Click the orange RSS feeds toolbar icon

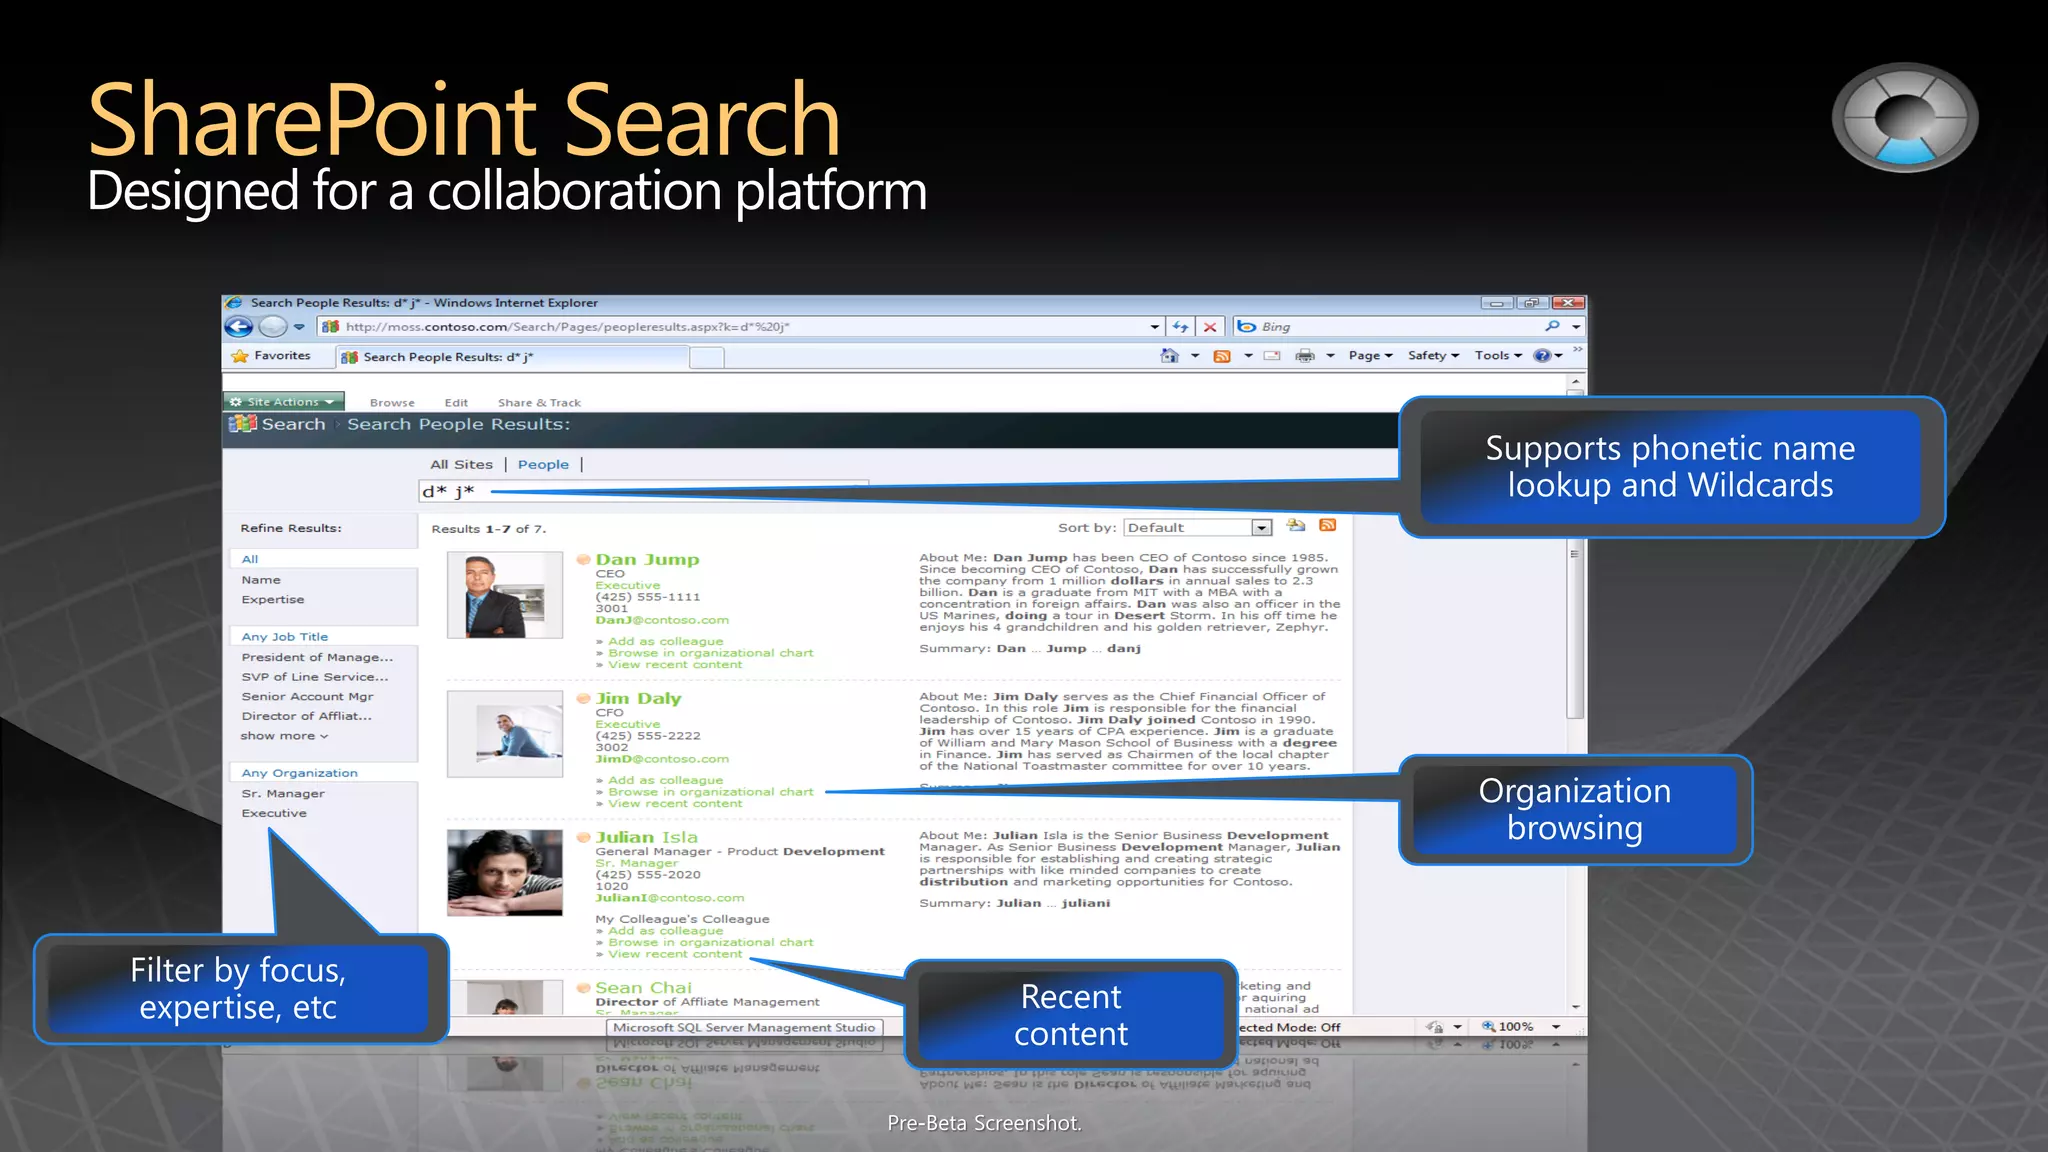tap(1222, 356)
